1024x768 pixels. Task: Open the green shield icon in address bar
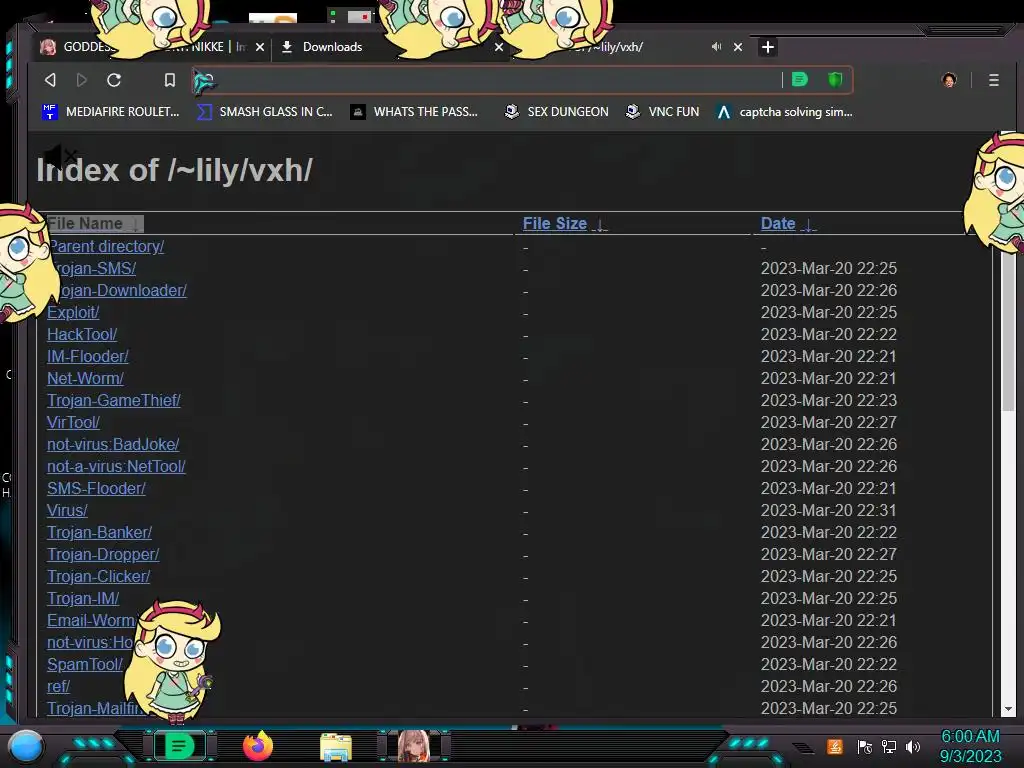[x=835, y=80]
